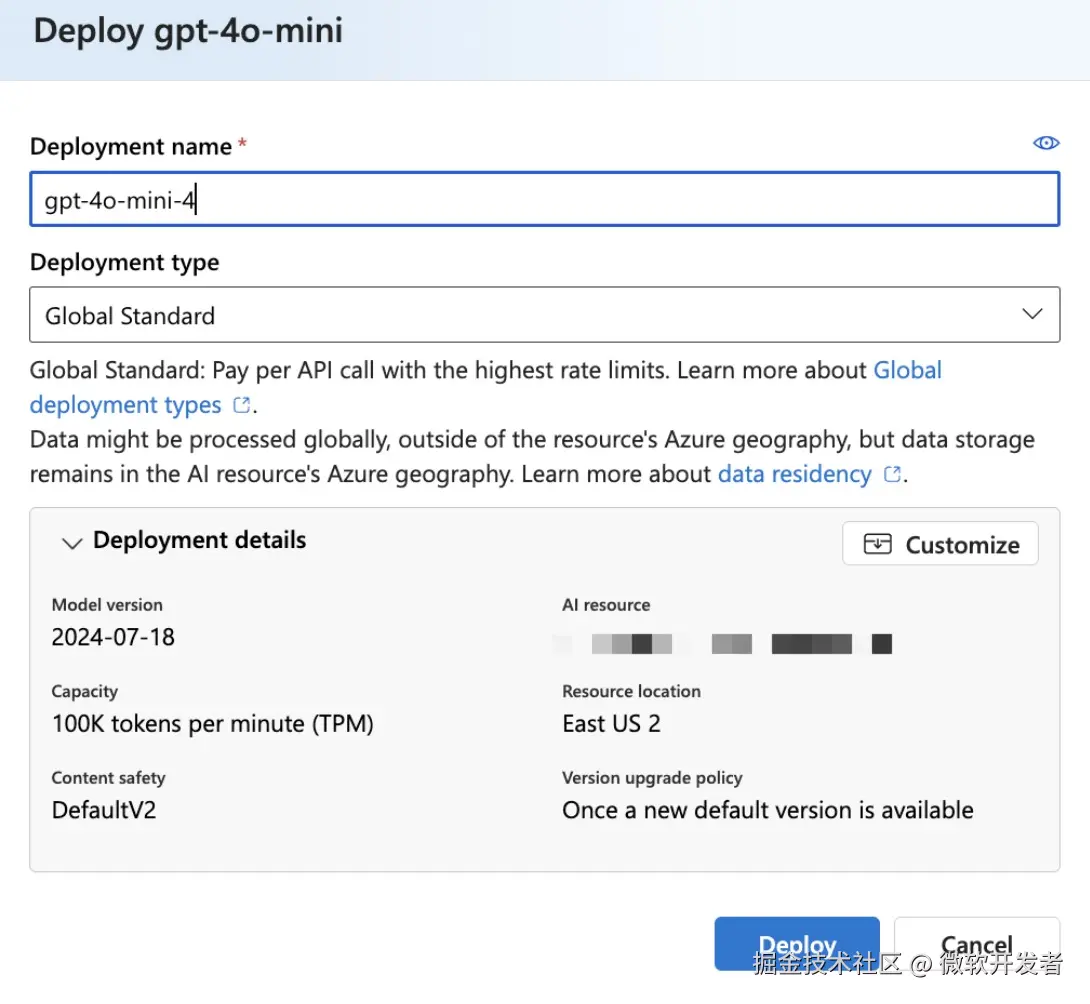The height and width of the screenshot is (1004, 1090).
Task: Click the blurred AI resource name
Action: (x=722, y=643)
